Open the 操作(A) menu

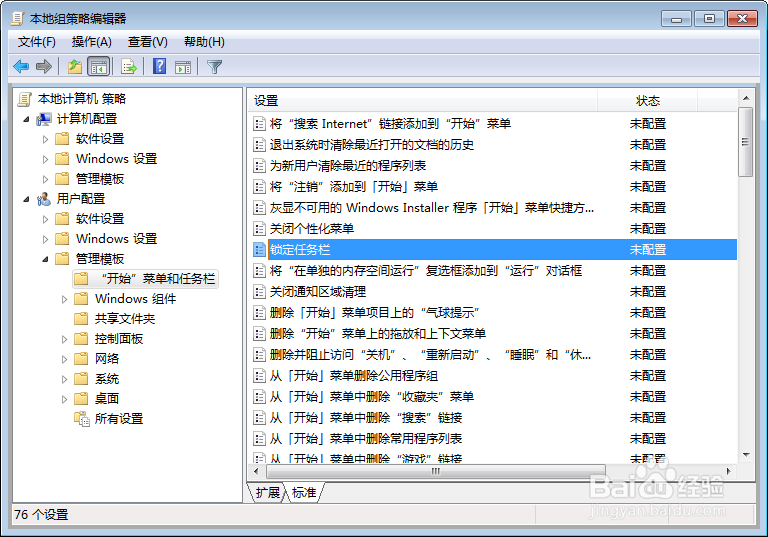coord(92,42)
